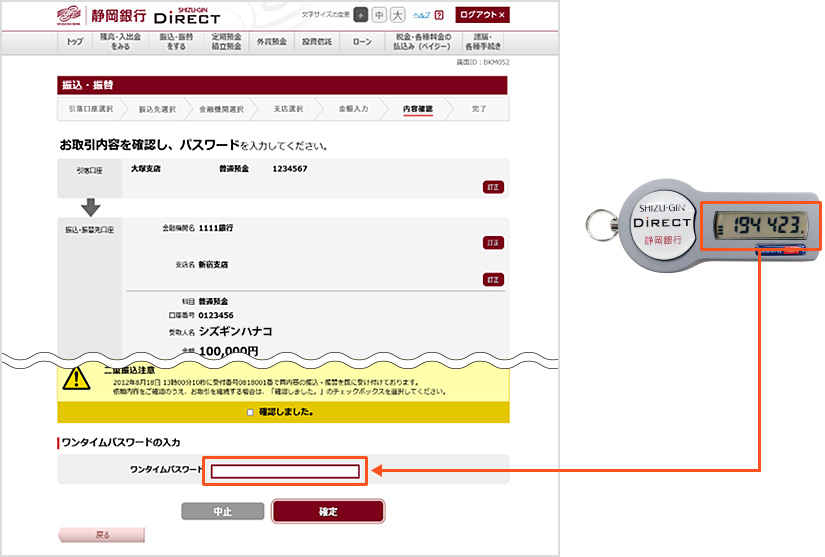The width and height of the screenshot is (825, 557).
Task: Open ローン menu item
Action: click(x=362, y=42)
